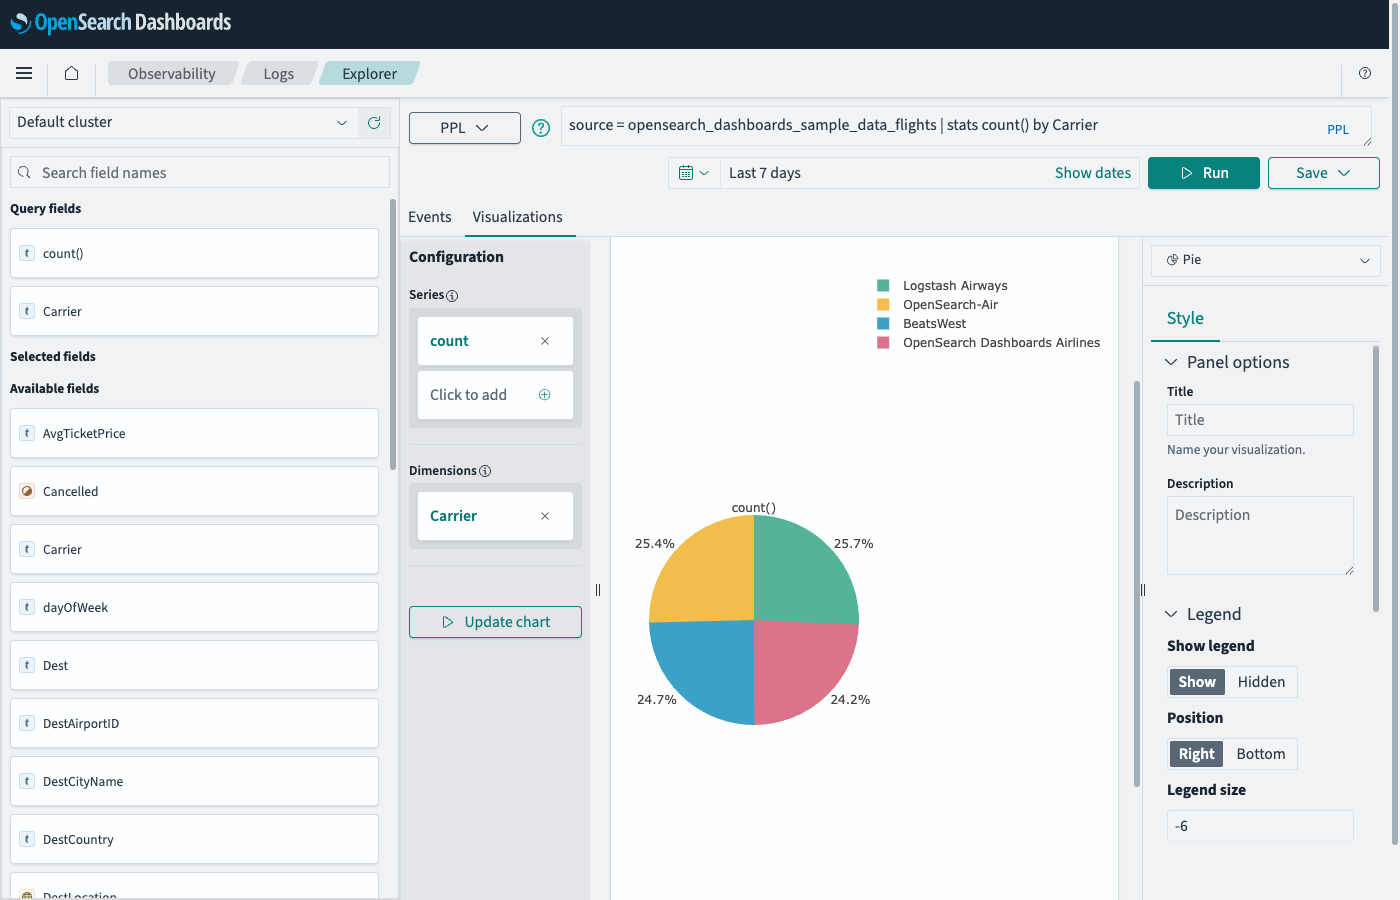
Task: Click the visualization Title field
Action: [1260, 420]
